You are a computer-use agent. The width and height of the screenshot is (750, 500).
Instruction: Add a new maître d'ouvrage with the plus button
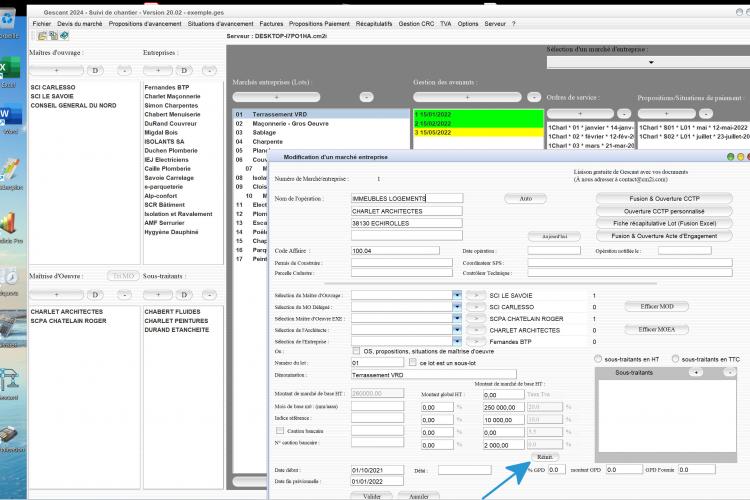[x=56, y=70]
